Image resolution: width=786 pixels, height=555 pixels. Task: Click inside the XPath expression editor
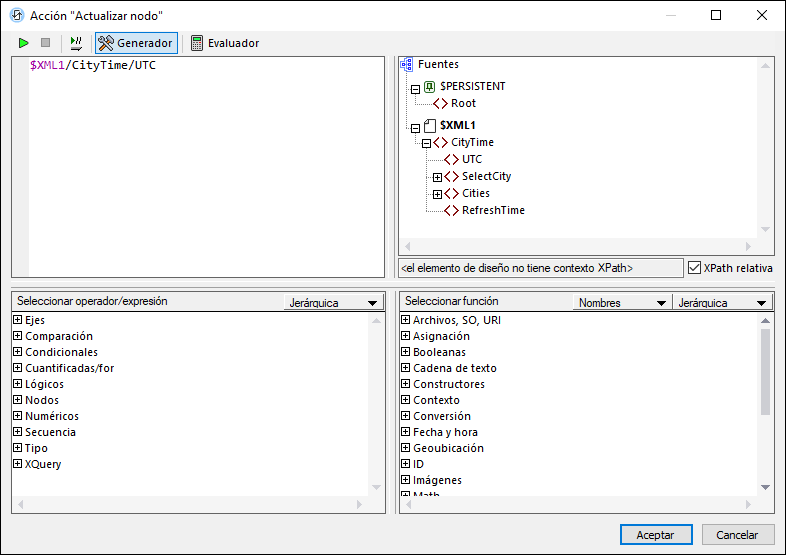(x=200, y=170)
